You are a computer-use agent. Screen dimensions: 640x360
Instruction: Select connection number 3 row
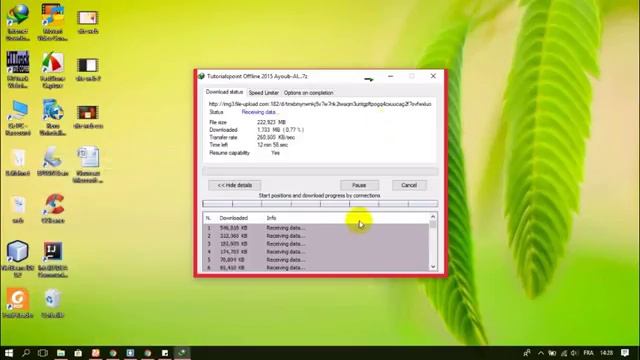point(316,244)
